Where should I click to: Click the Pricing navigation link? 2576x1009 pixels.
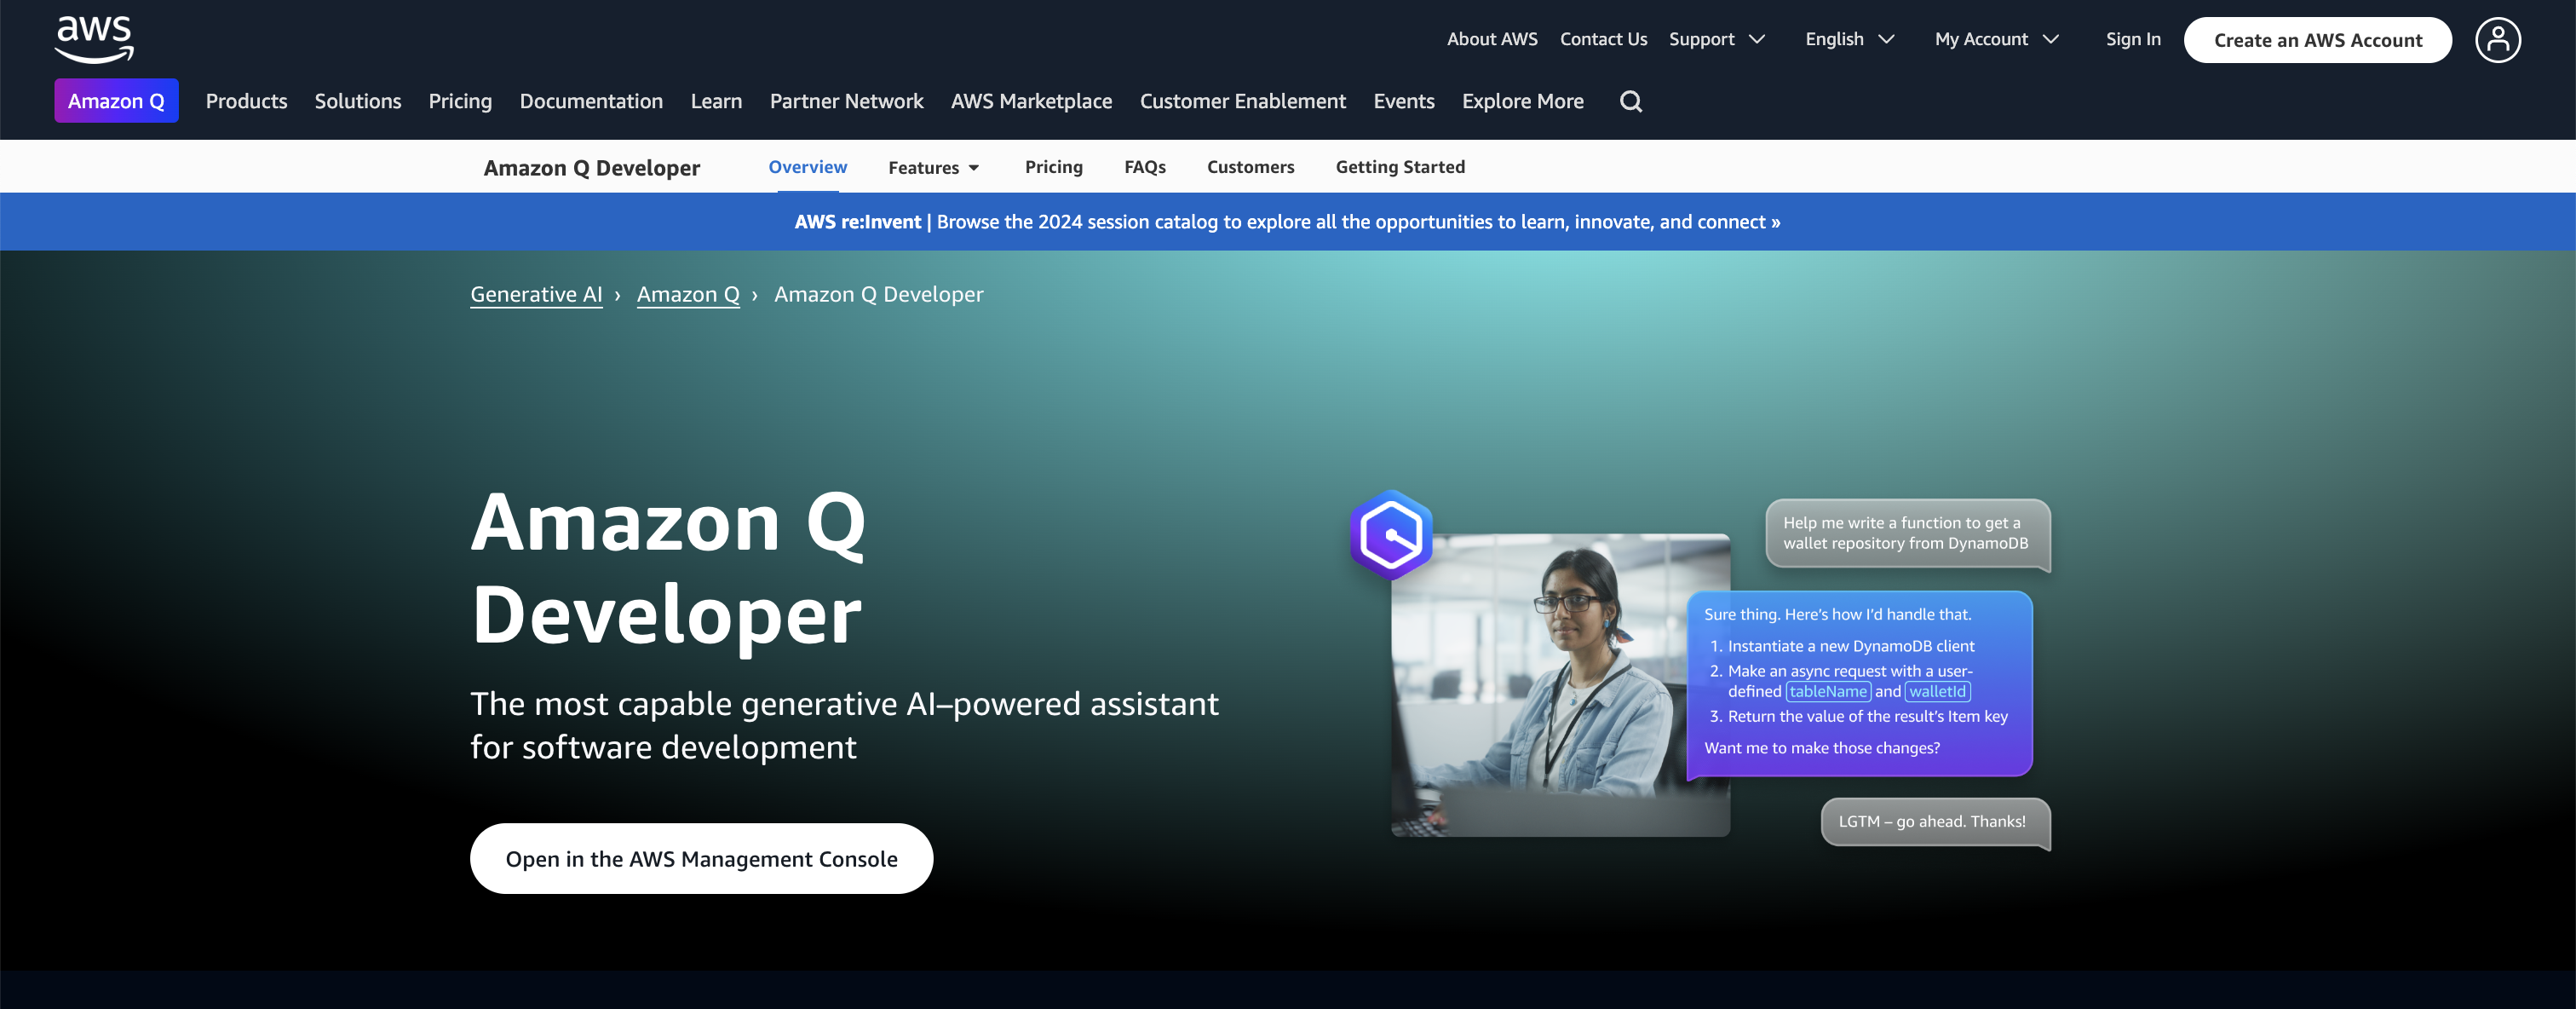click(x=1053, y=166)
